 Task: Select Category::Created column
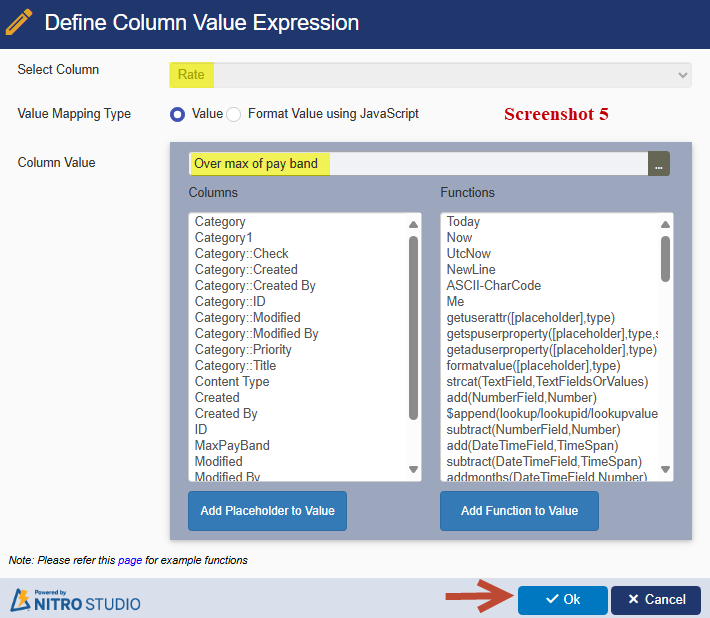(246, 269)
